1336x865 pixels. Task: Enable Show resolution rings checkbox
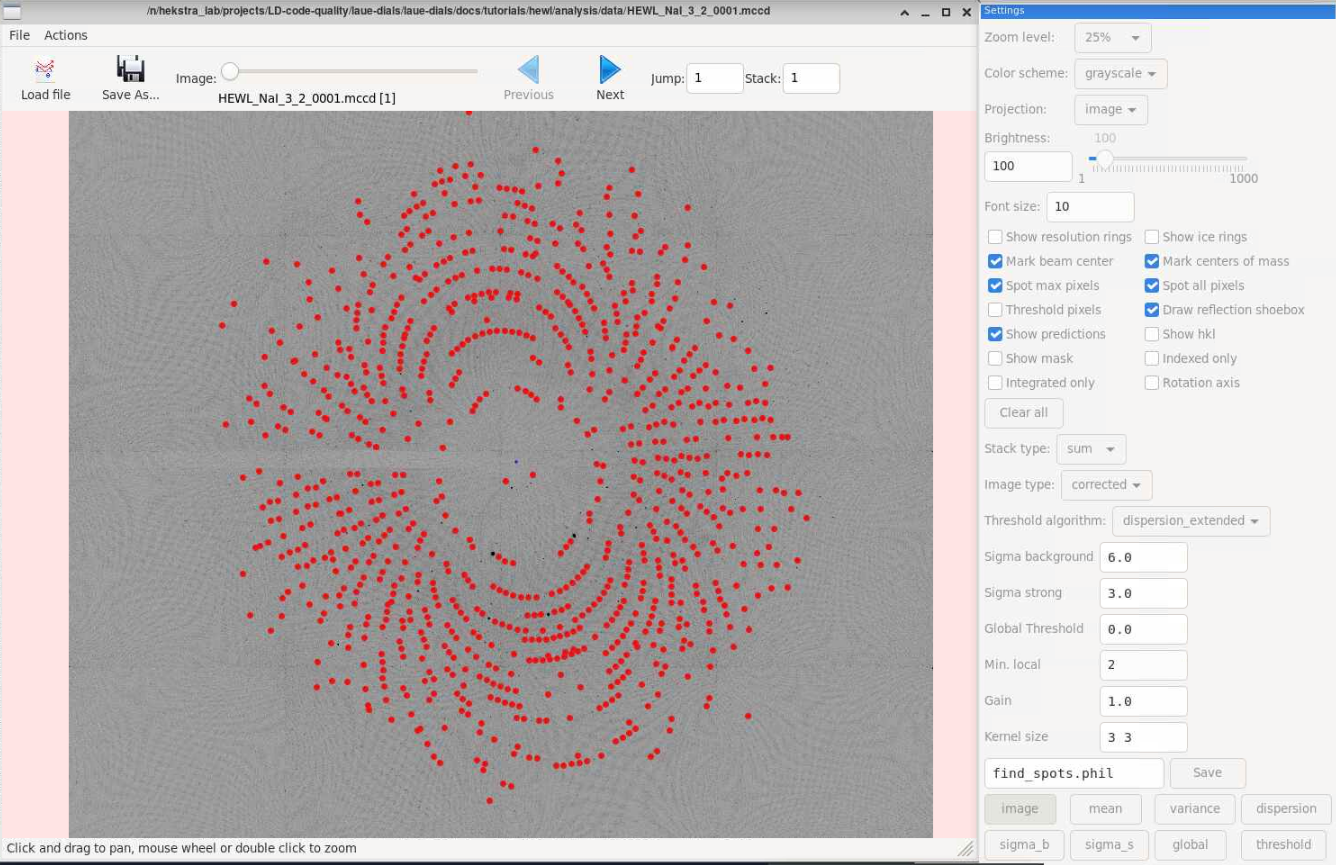click(x=995, y=237)
